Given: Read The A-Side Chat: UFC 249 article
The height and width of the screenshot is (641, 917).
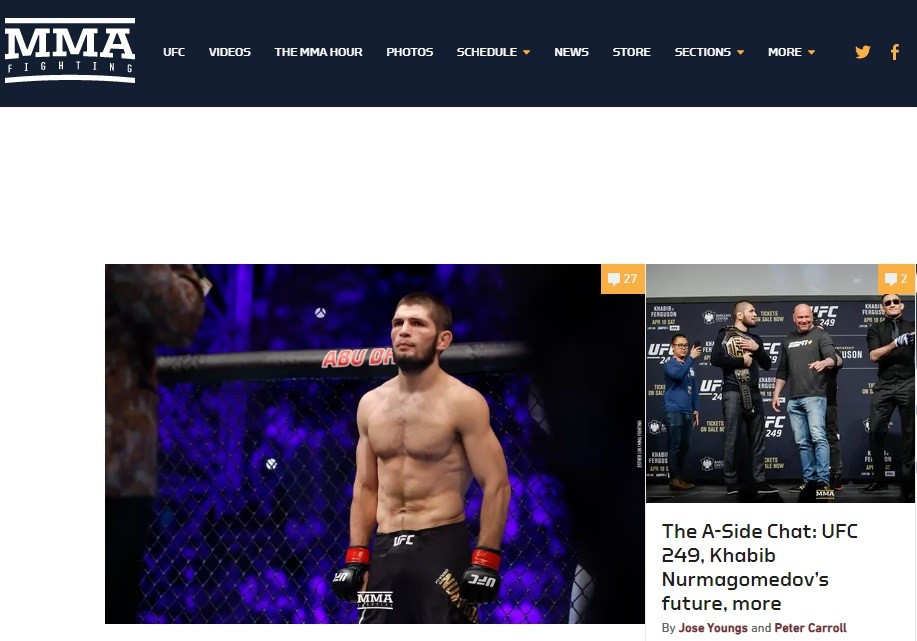Looking at the screenshot, I should (760, 567).
